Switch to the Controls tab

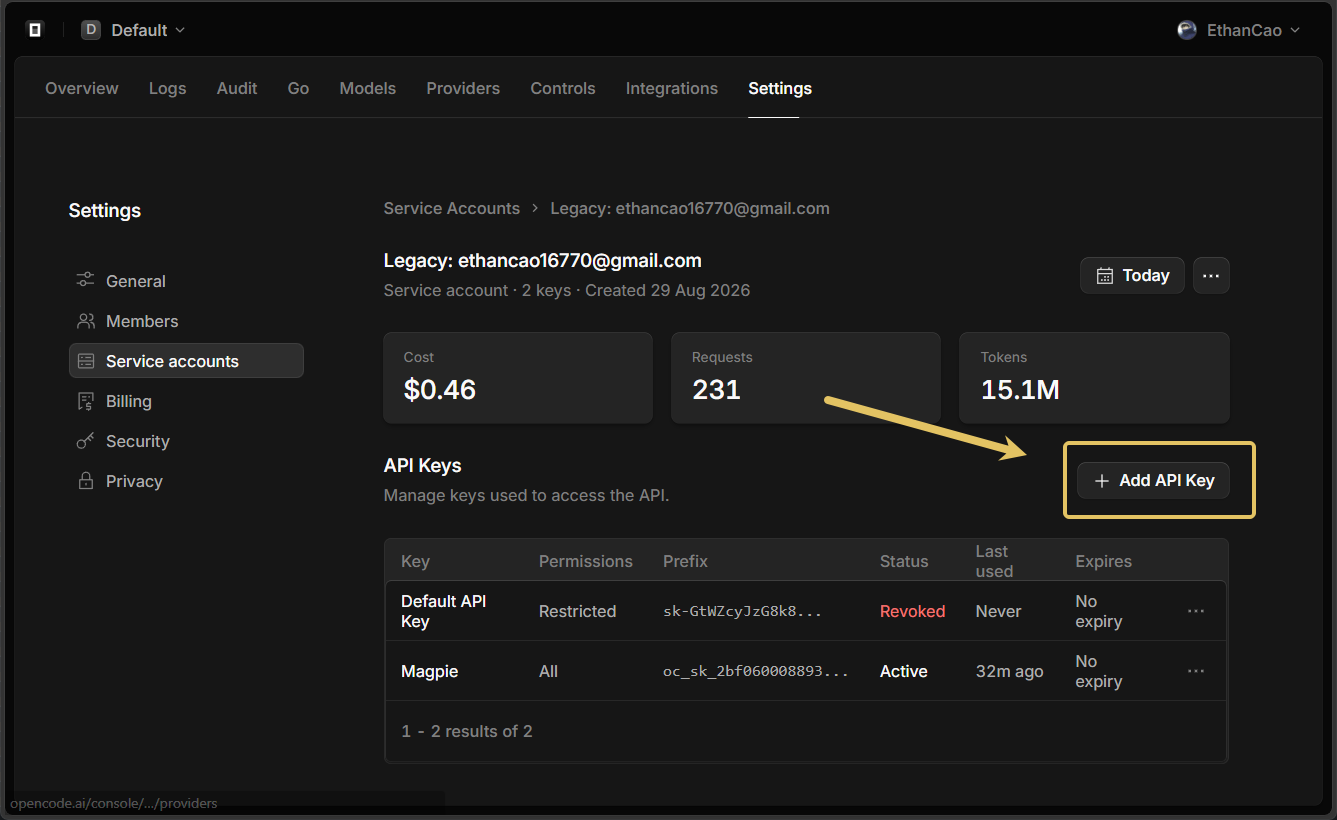click(563, 88)
